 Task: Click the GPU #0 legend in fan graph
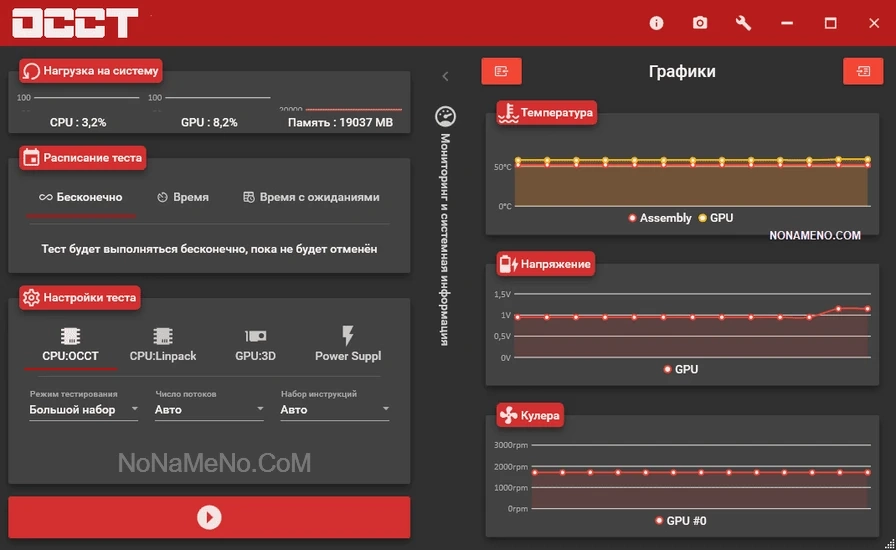pos(680,521)
